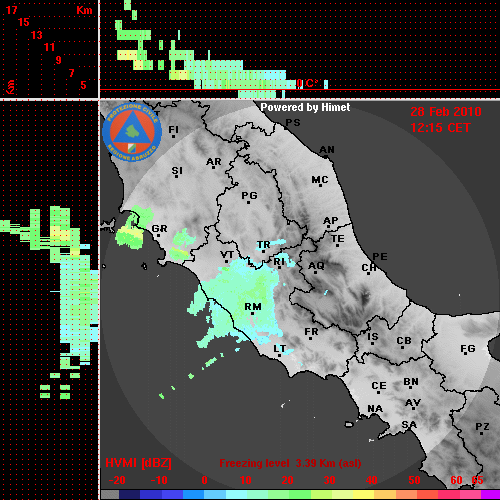
Task: Select the PS city label
Action: point(293,123)
